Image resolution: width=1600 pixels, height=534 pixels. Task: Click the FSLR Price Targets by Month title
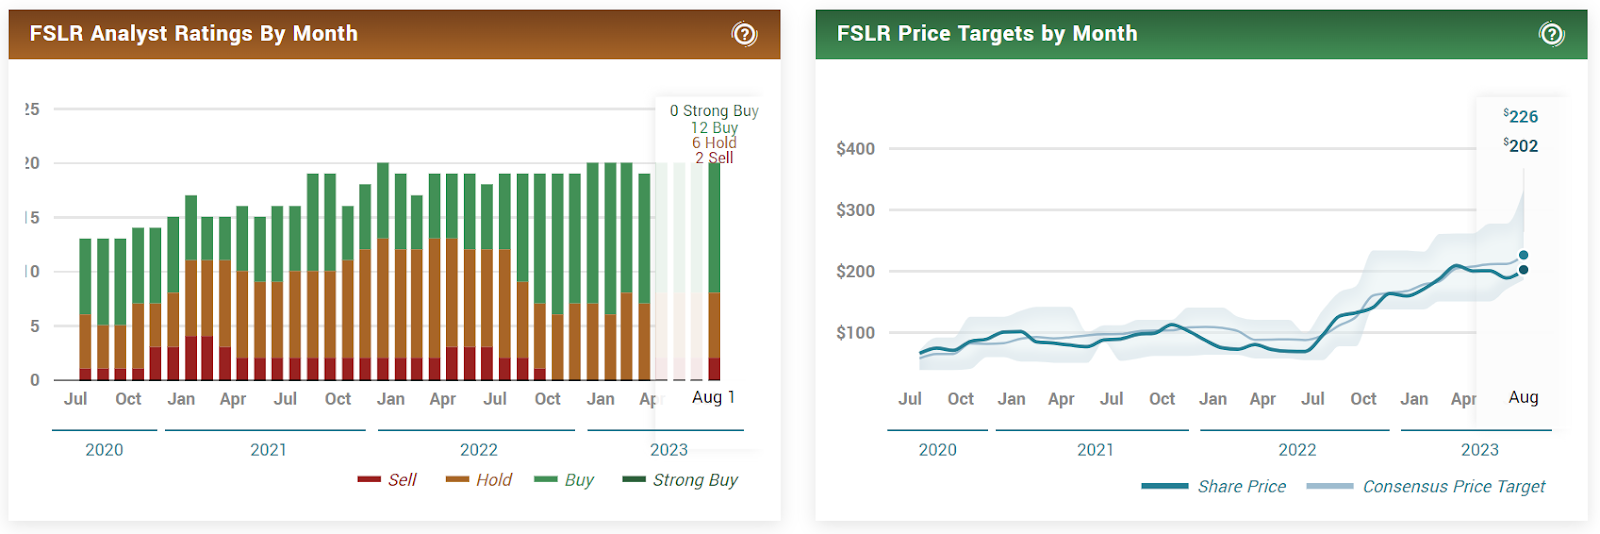[987, 34]
